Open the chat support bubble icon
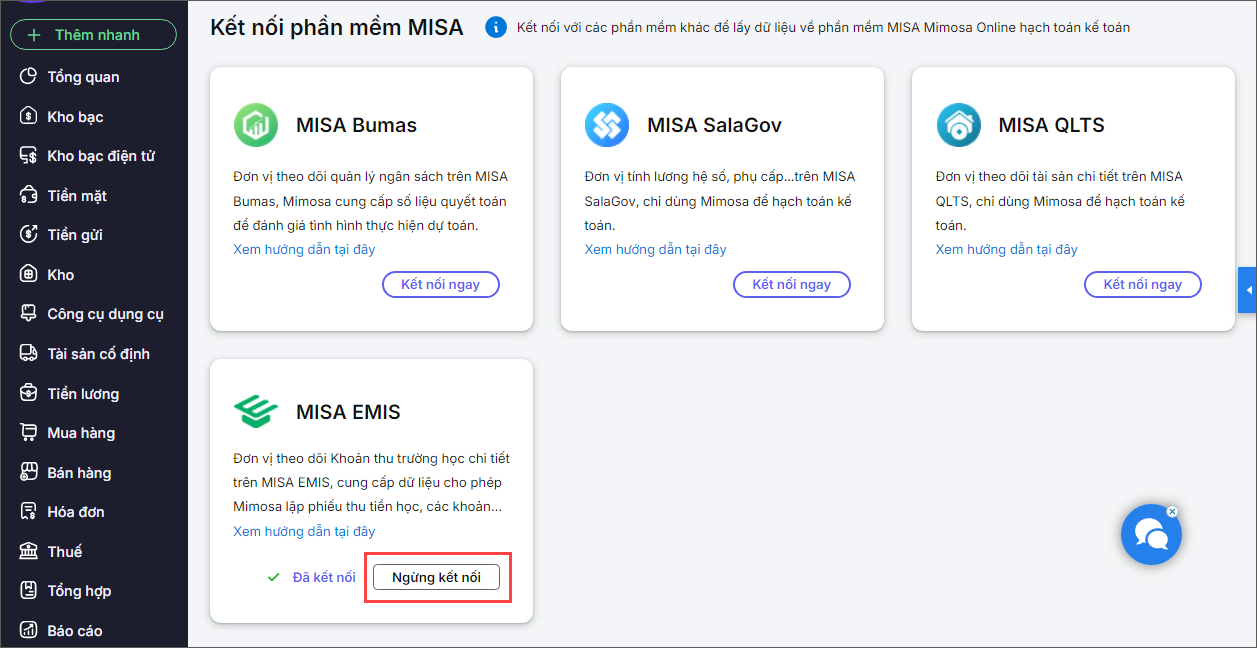Image resolution: width=1257 pixels, height=648 pixels. 1151,536
